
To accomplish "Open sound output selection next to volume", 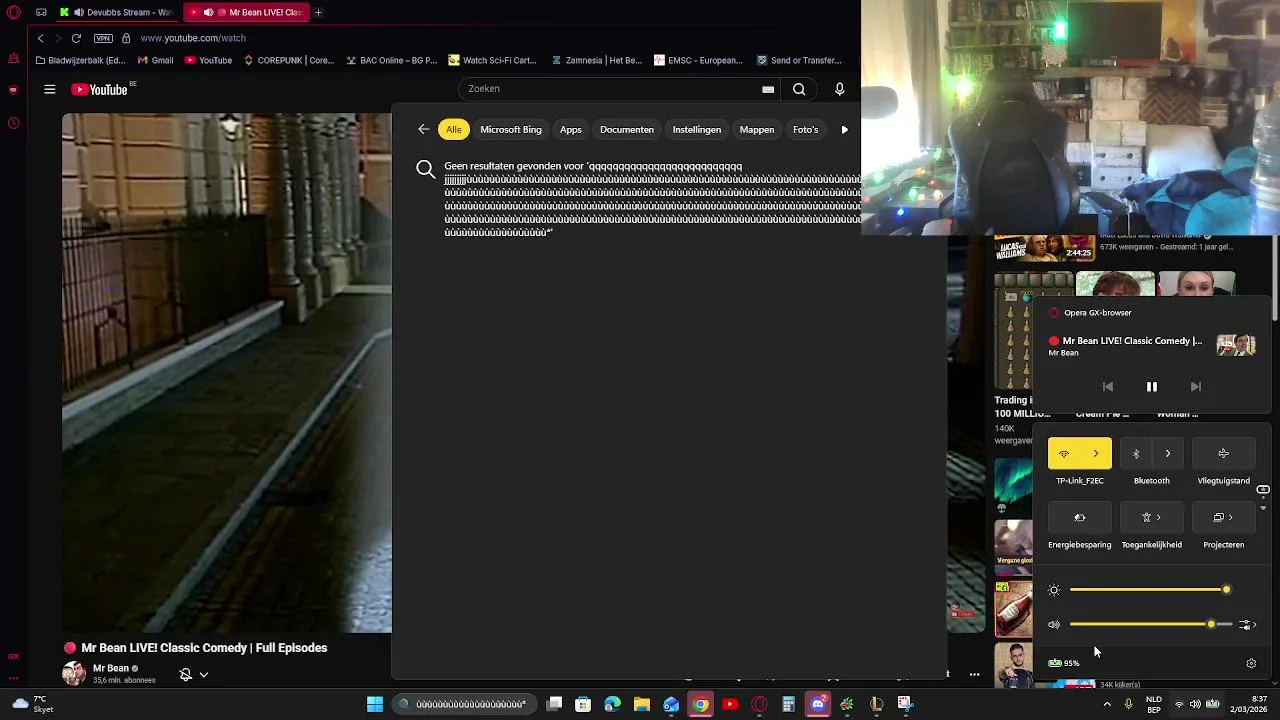I will (x=1247, y=625).
